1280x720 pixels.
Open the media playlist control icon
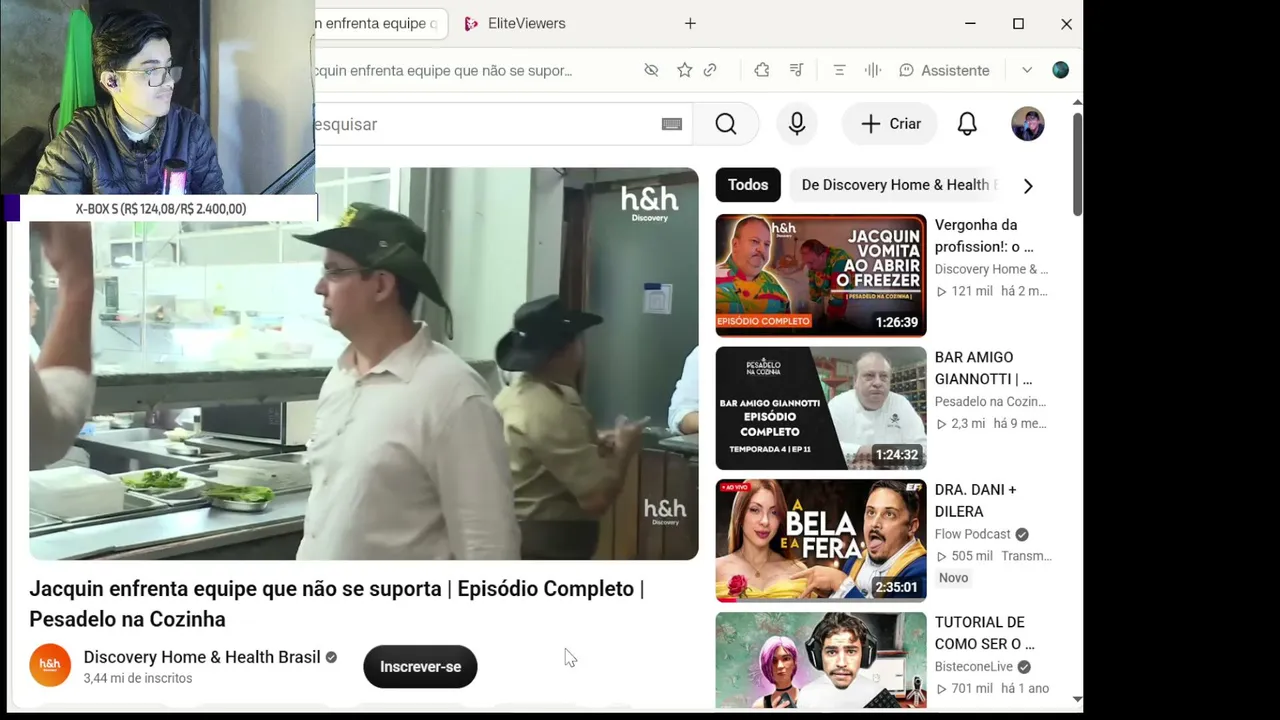796,70
